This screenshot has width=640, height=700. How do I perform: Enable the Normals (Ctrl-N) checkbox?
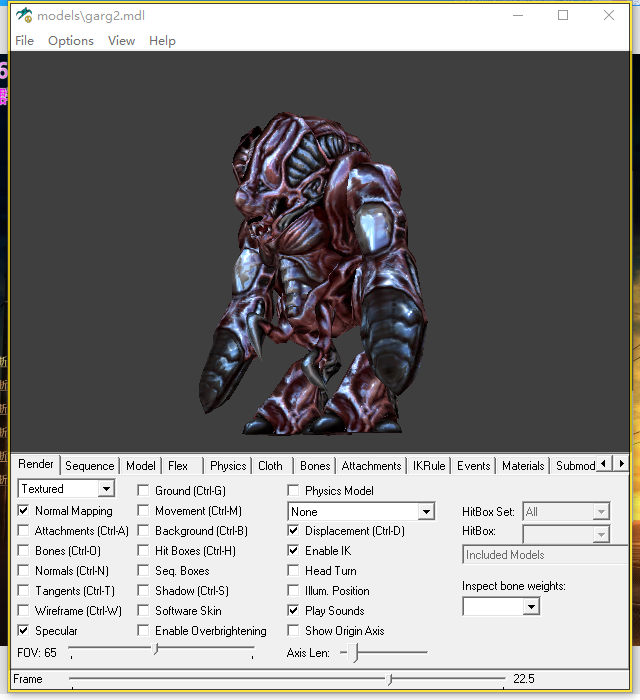(x=23, y=571)
